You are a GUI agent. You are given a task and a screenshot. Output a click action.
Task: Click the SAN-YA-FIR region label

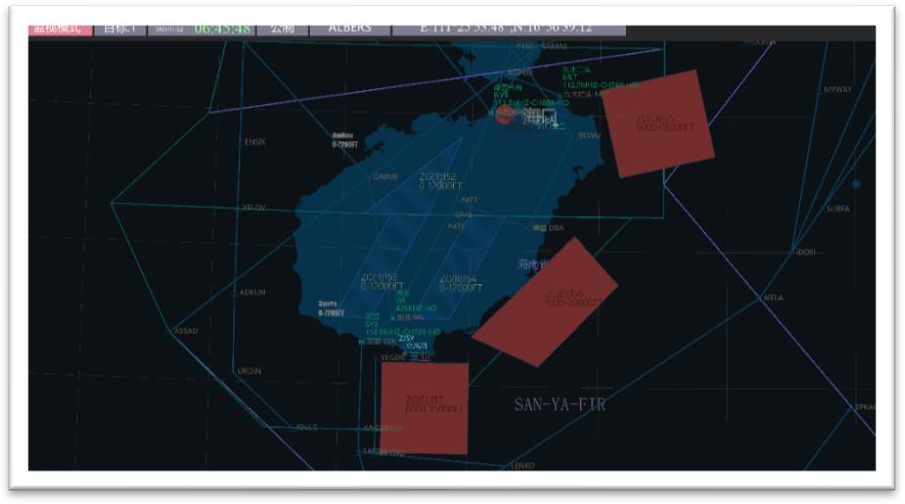pos(560,405)
